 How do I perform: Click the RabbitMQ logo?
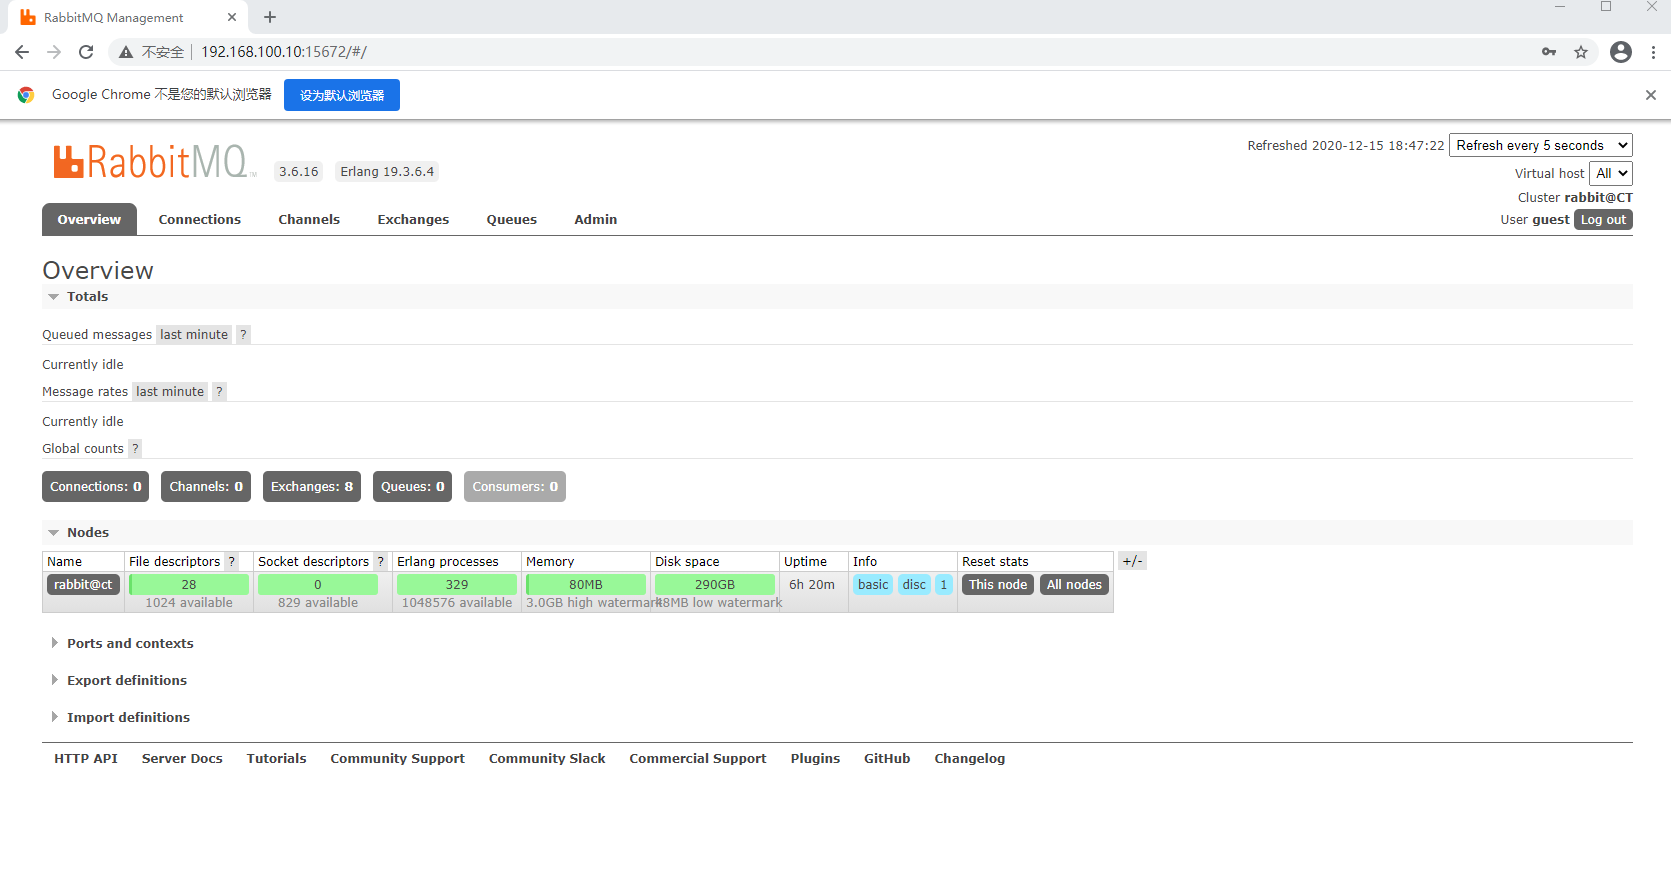154,162
